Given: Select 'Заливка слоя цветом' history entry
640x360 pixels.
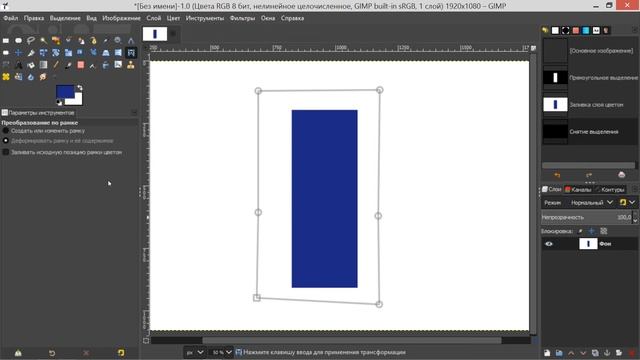Looking at the screenshot, I should point(590,104).
